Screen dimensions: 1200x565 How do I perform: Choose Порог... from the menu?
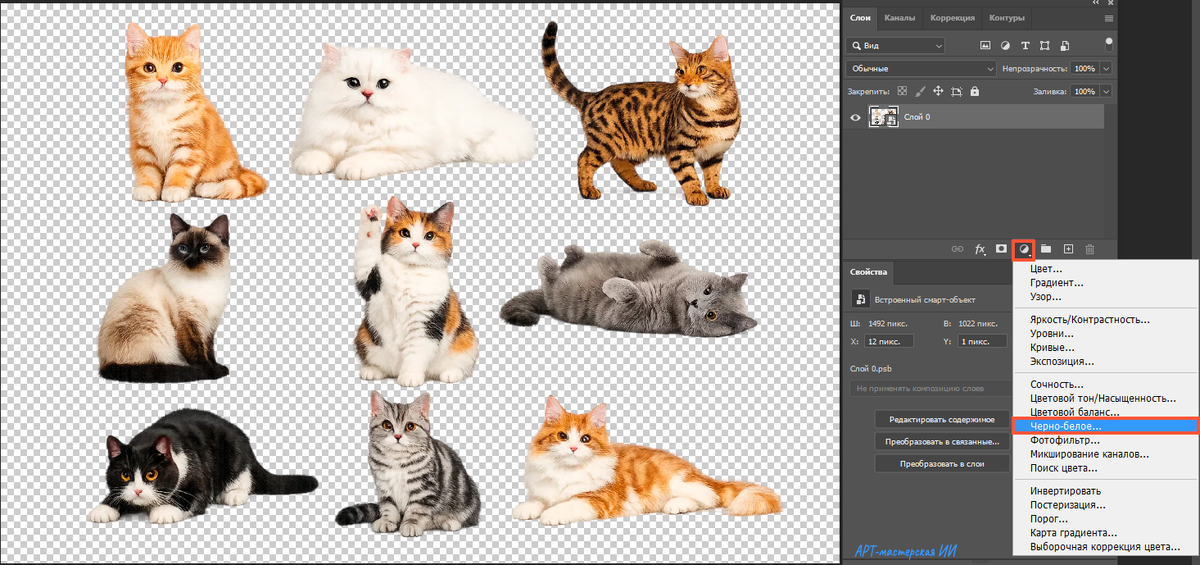coord(1105,519)
